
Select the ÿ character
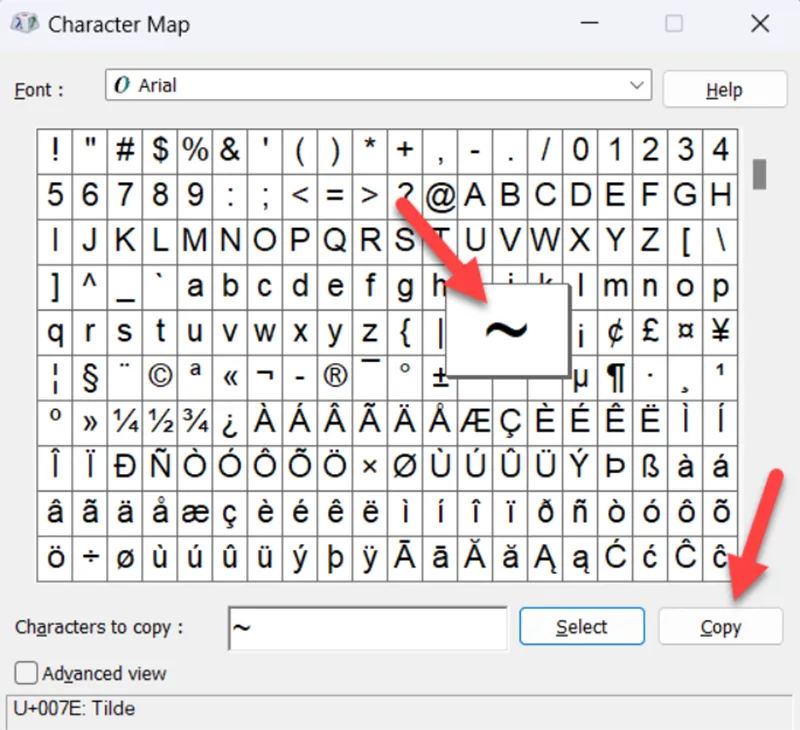pyautogui.click(x=370, y=559)
